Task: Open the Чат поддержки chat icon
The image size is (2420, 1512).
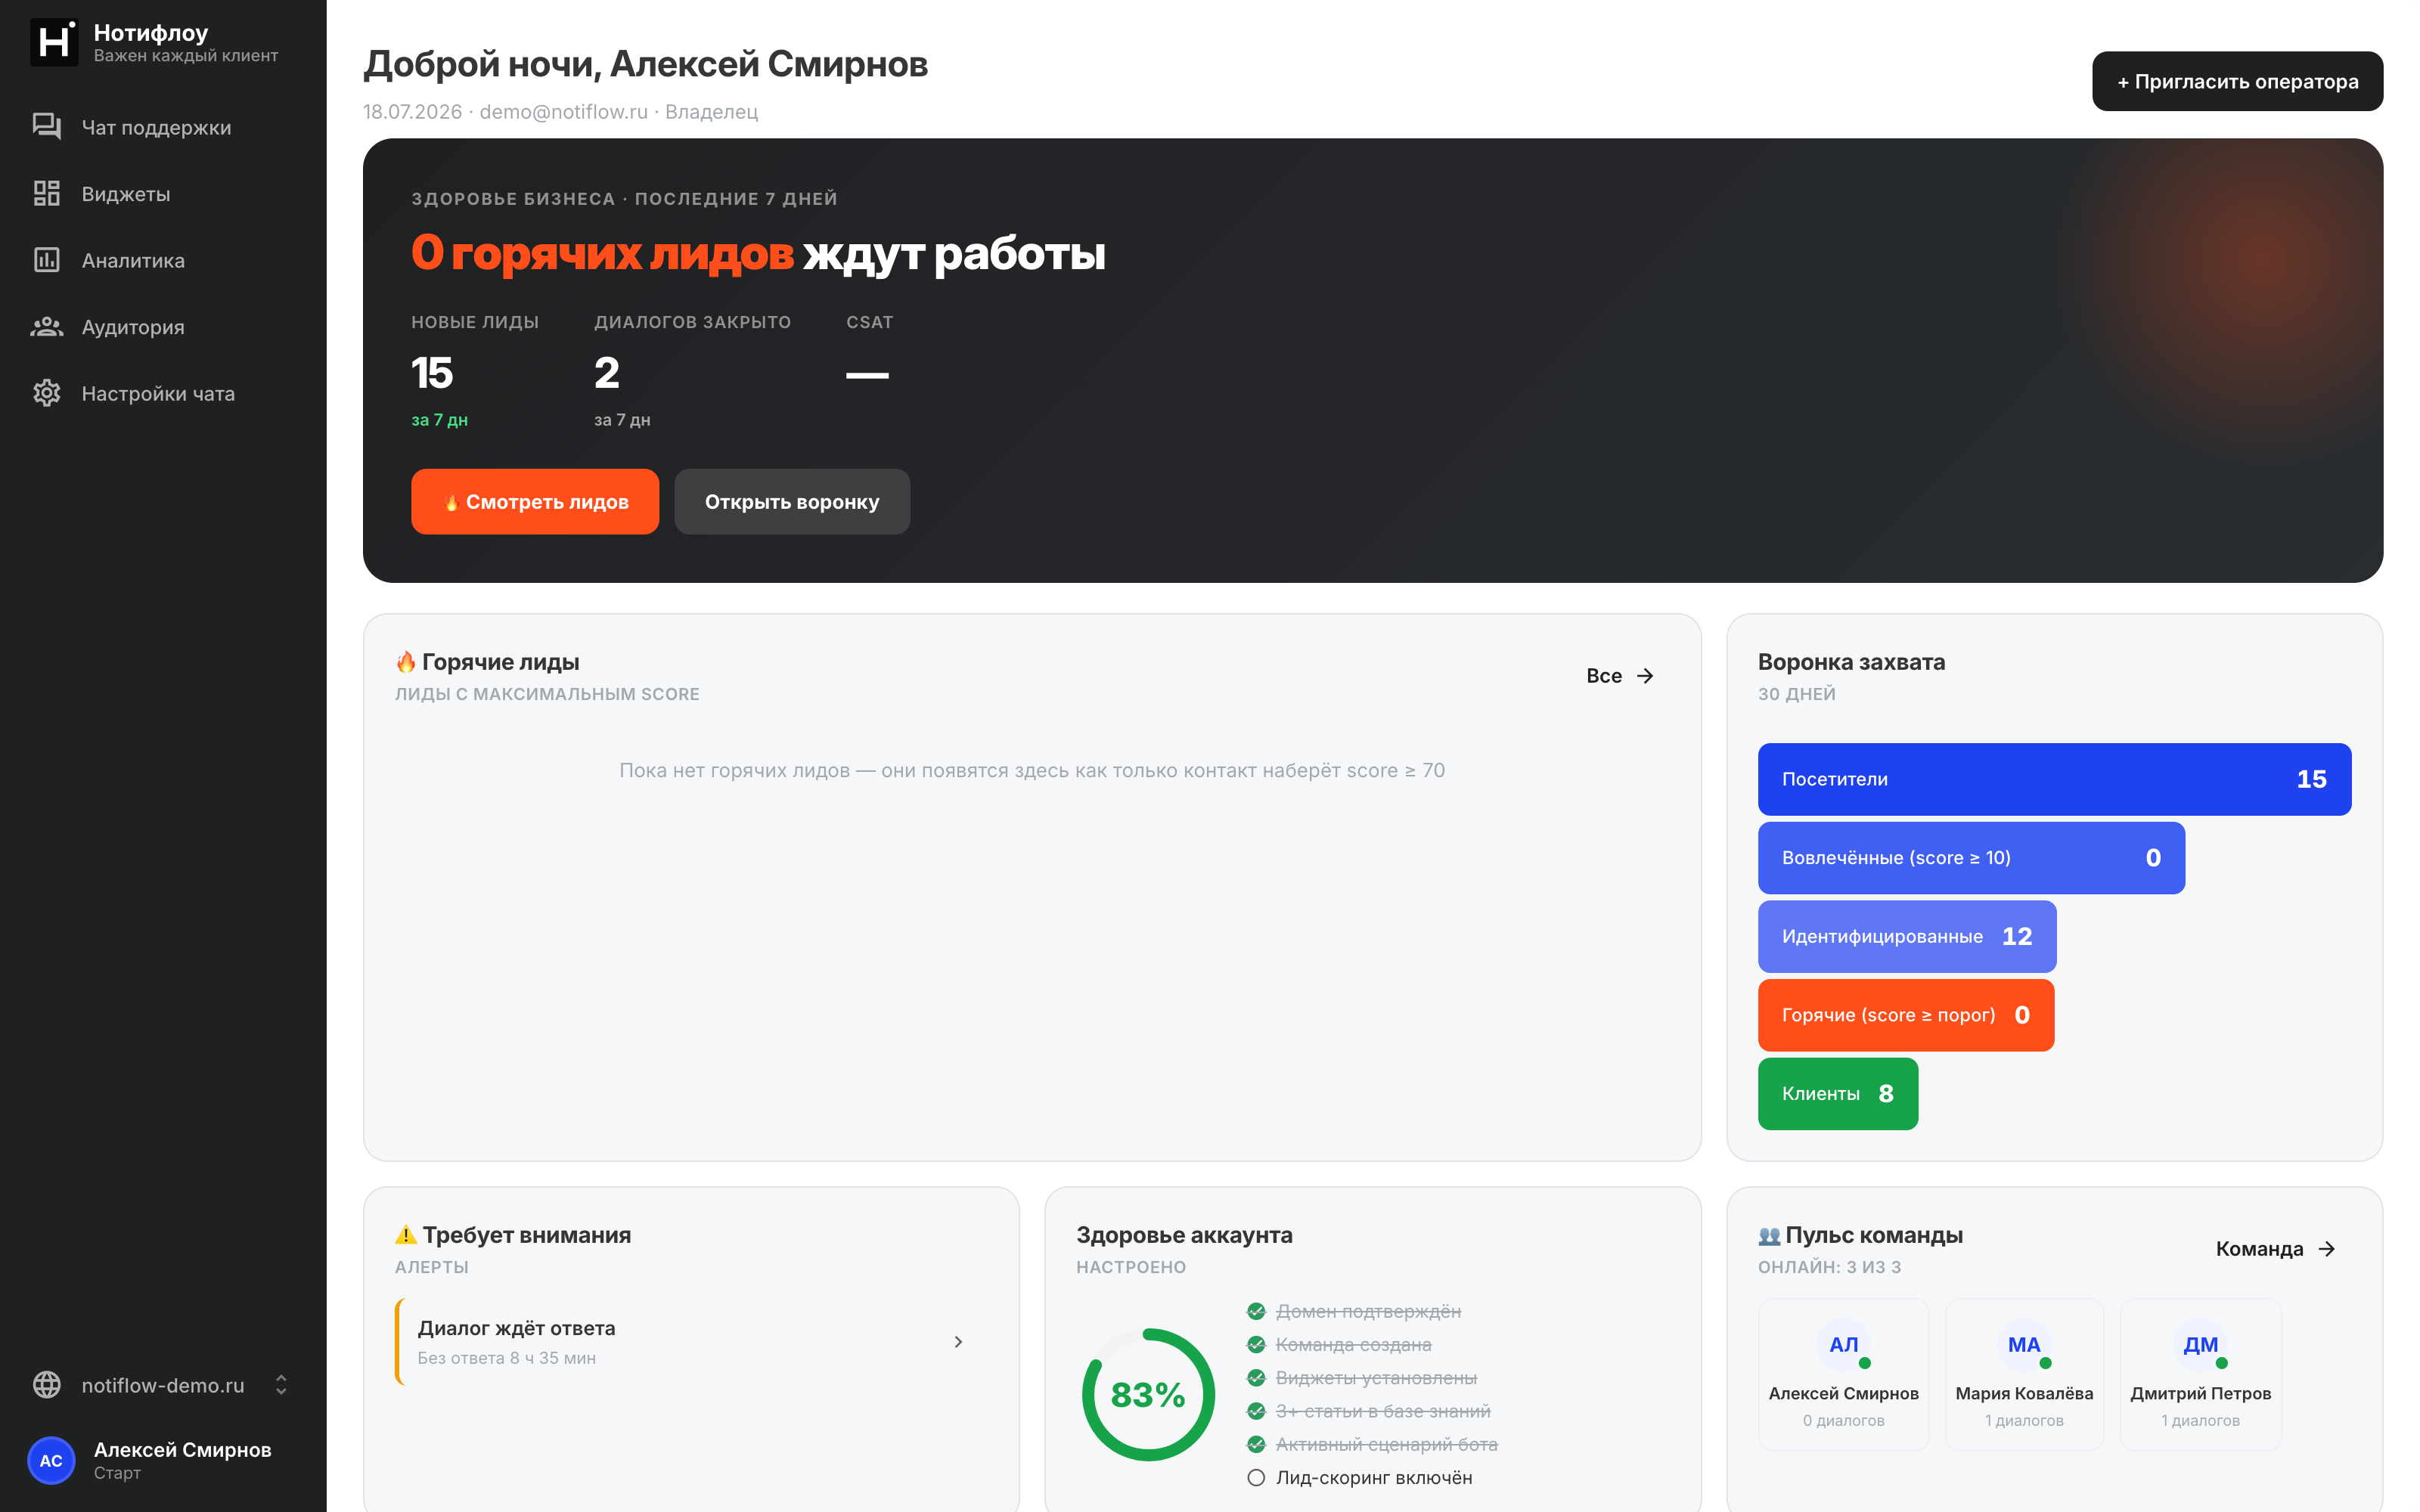Action: (46, 127)
